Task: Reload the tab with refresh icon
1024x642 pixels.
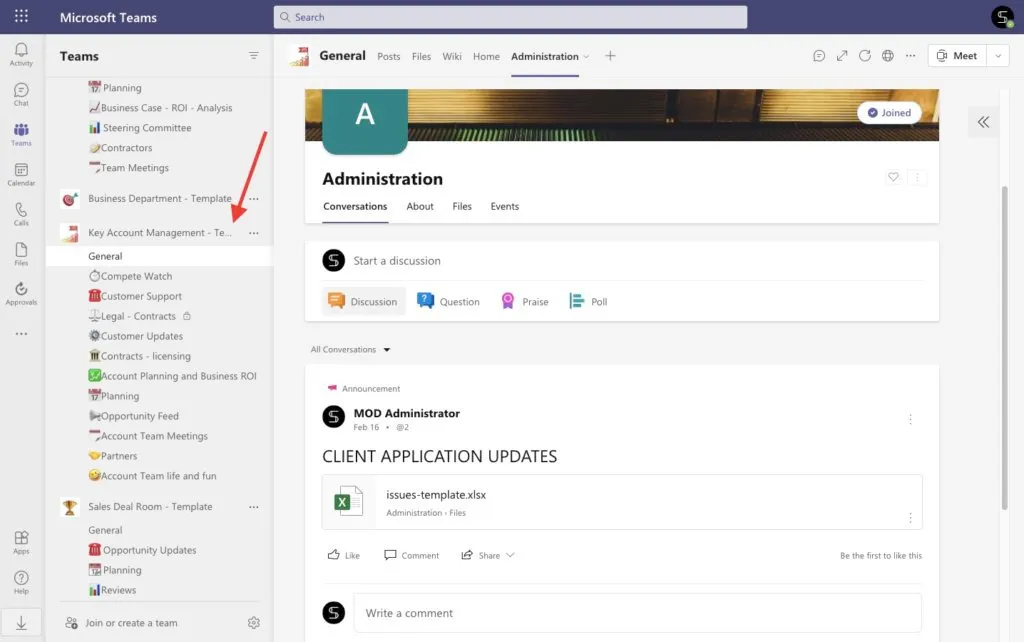Action: 865,56
